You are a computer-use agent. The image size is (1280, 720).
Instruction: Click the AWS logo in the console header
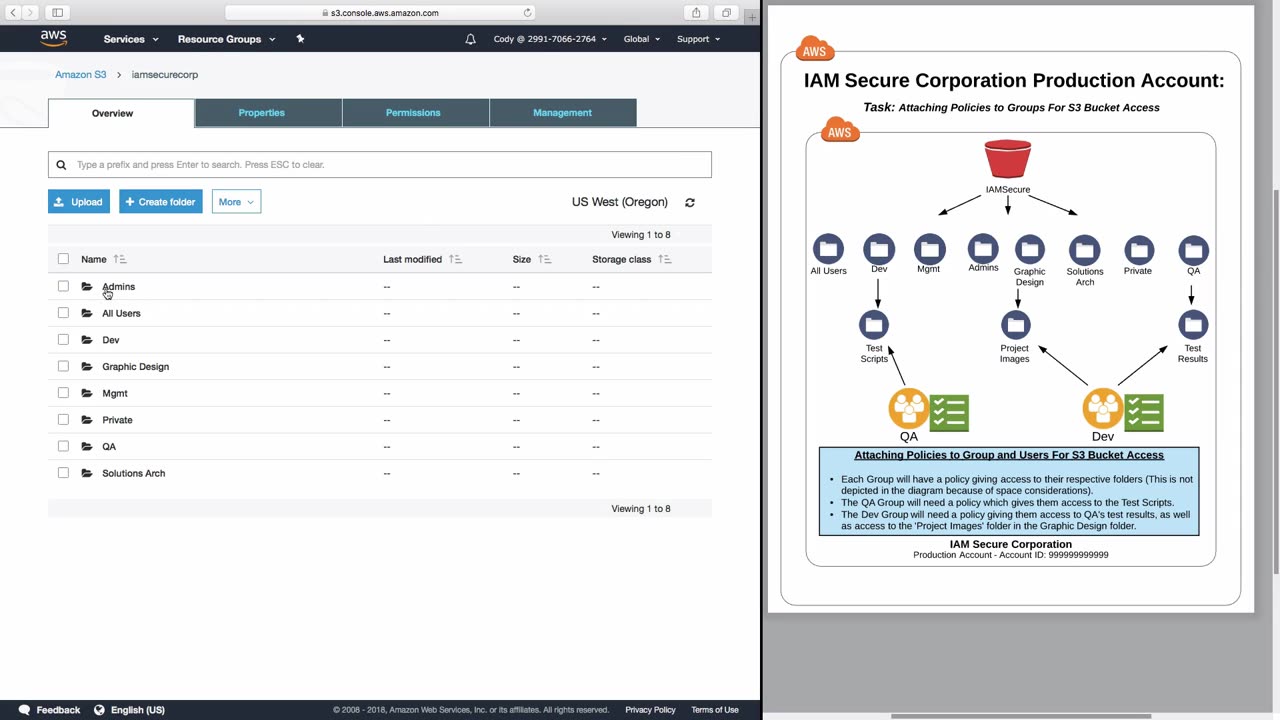54,38
